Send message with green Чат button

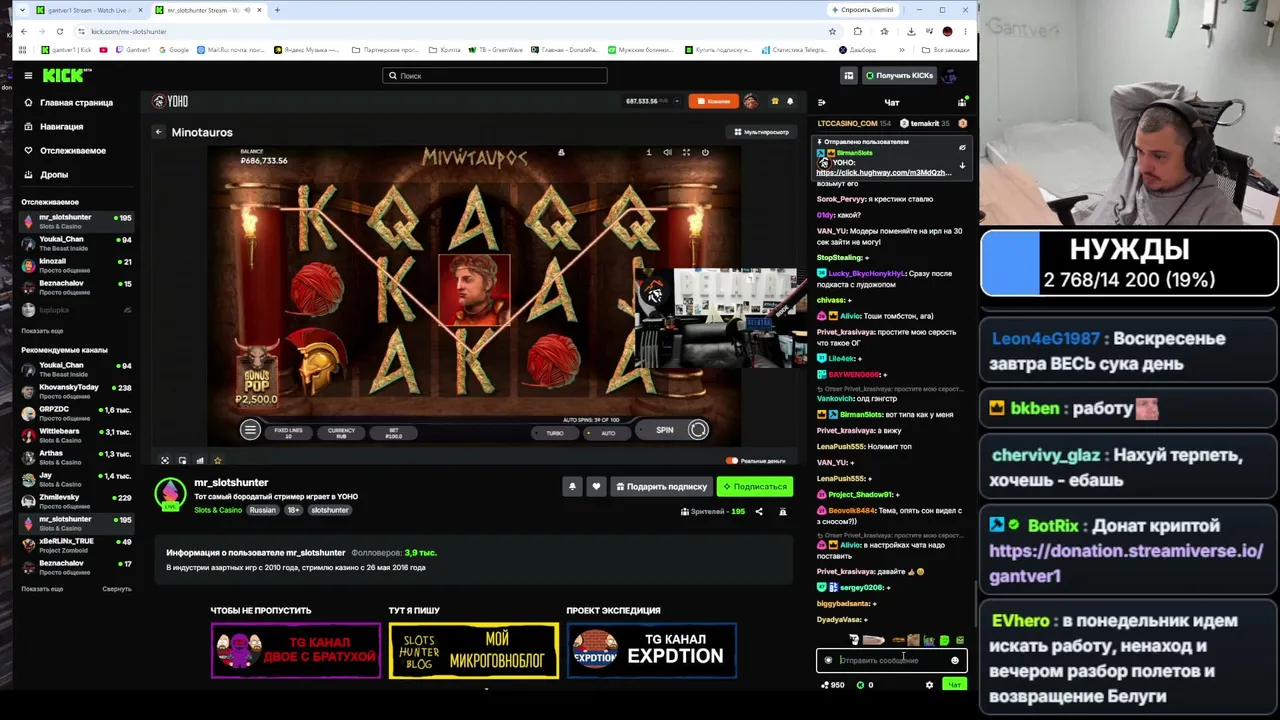tap(955, 685)
